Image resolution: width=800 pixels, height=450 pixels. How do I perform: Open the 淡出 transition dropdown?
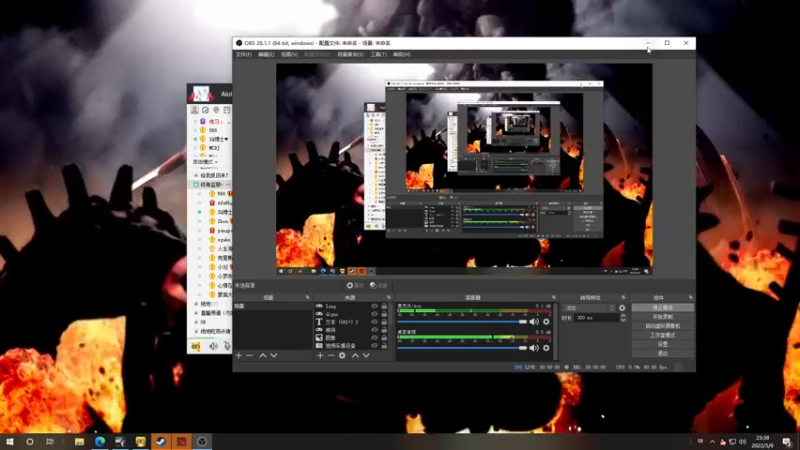[589, 308]
